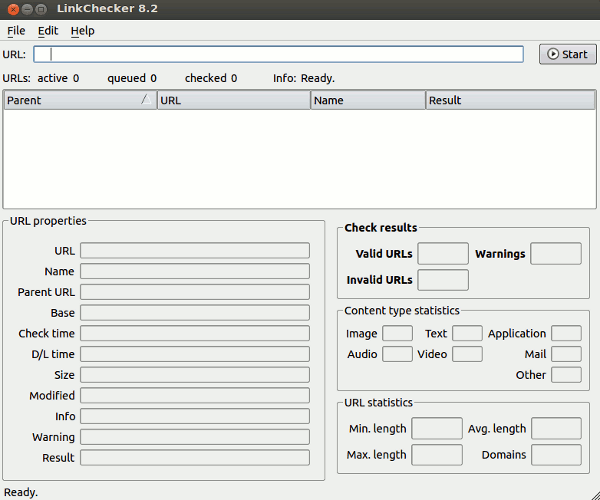Image resolution: width=600 pixels, height=500 pixels.
Task: Click the 'Info: Ready.' status text
Action: tap(304, 78)
